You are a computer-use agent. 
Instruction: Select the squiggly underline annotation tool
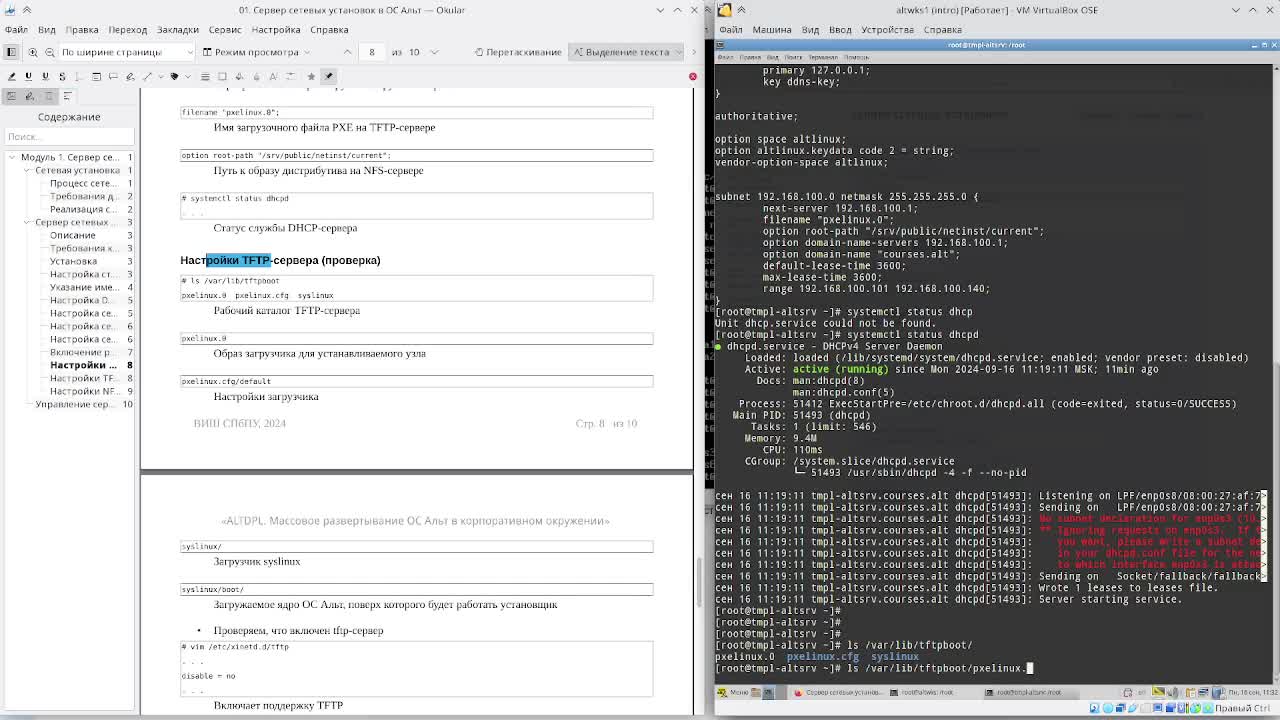[x=45, y=76]
